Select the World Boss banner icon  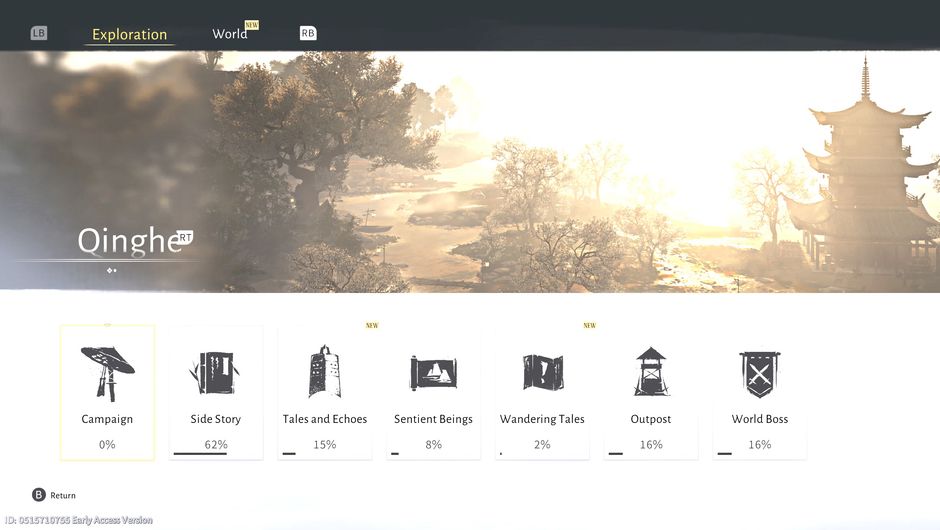pyautogui.click(x=759, y=373)
